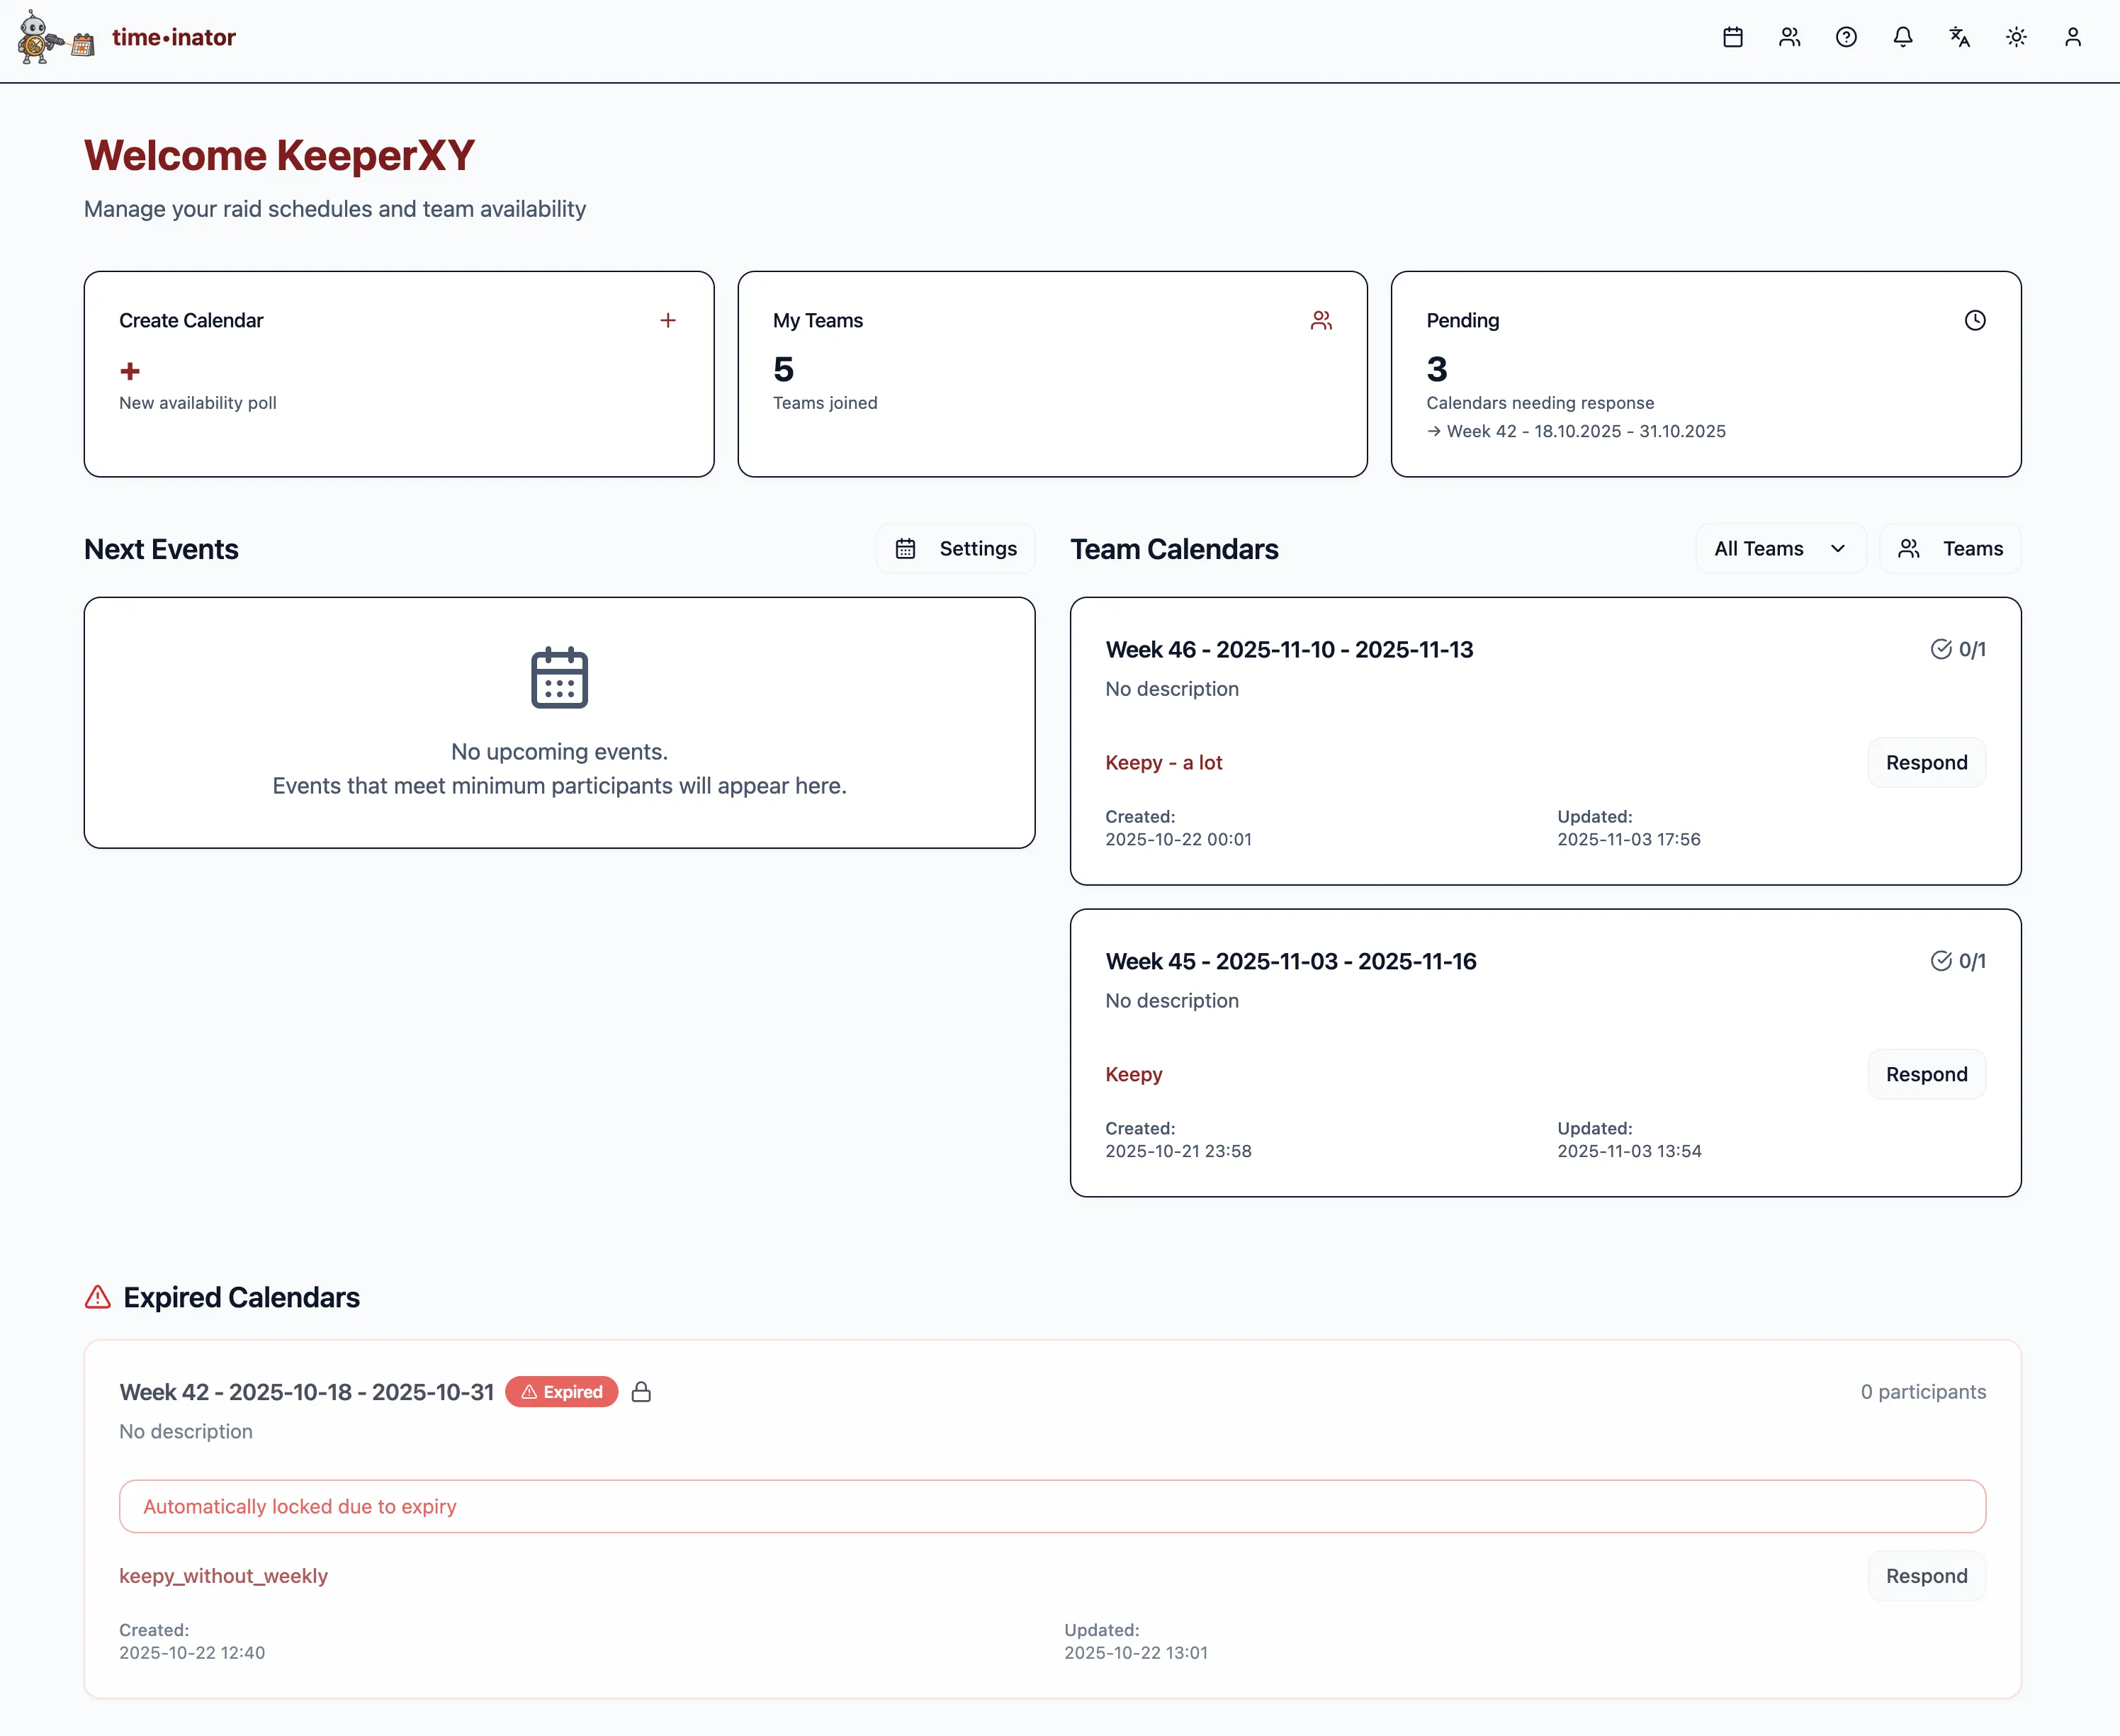Respond to Week 45 calendar
Screen dimensions: 2120x1736
click(x=1926, y=1074)
